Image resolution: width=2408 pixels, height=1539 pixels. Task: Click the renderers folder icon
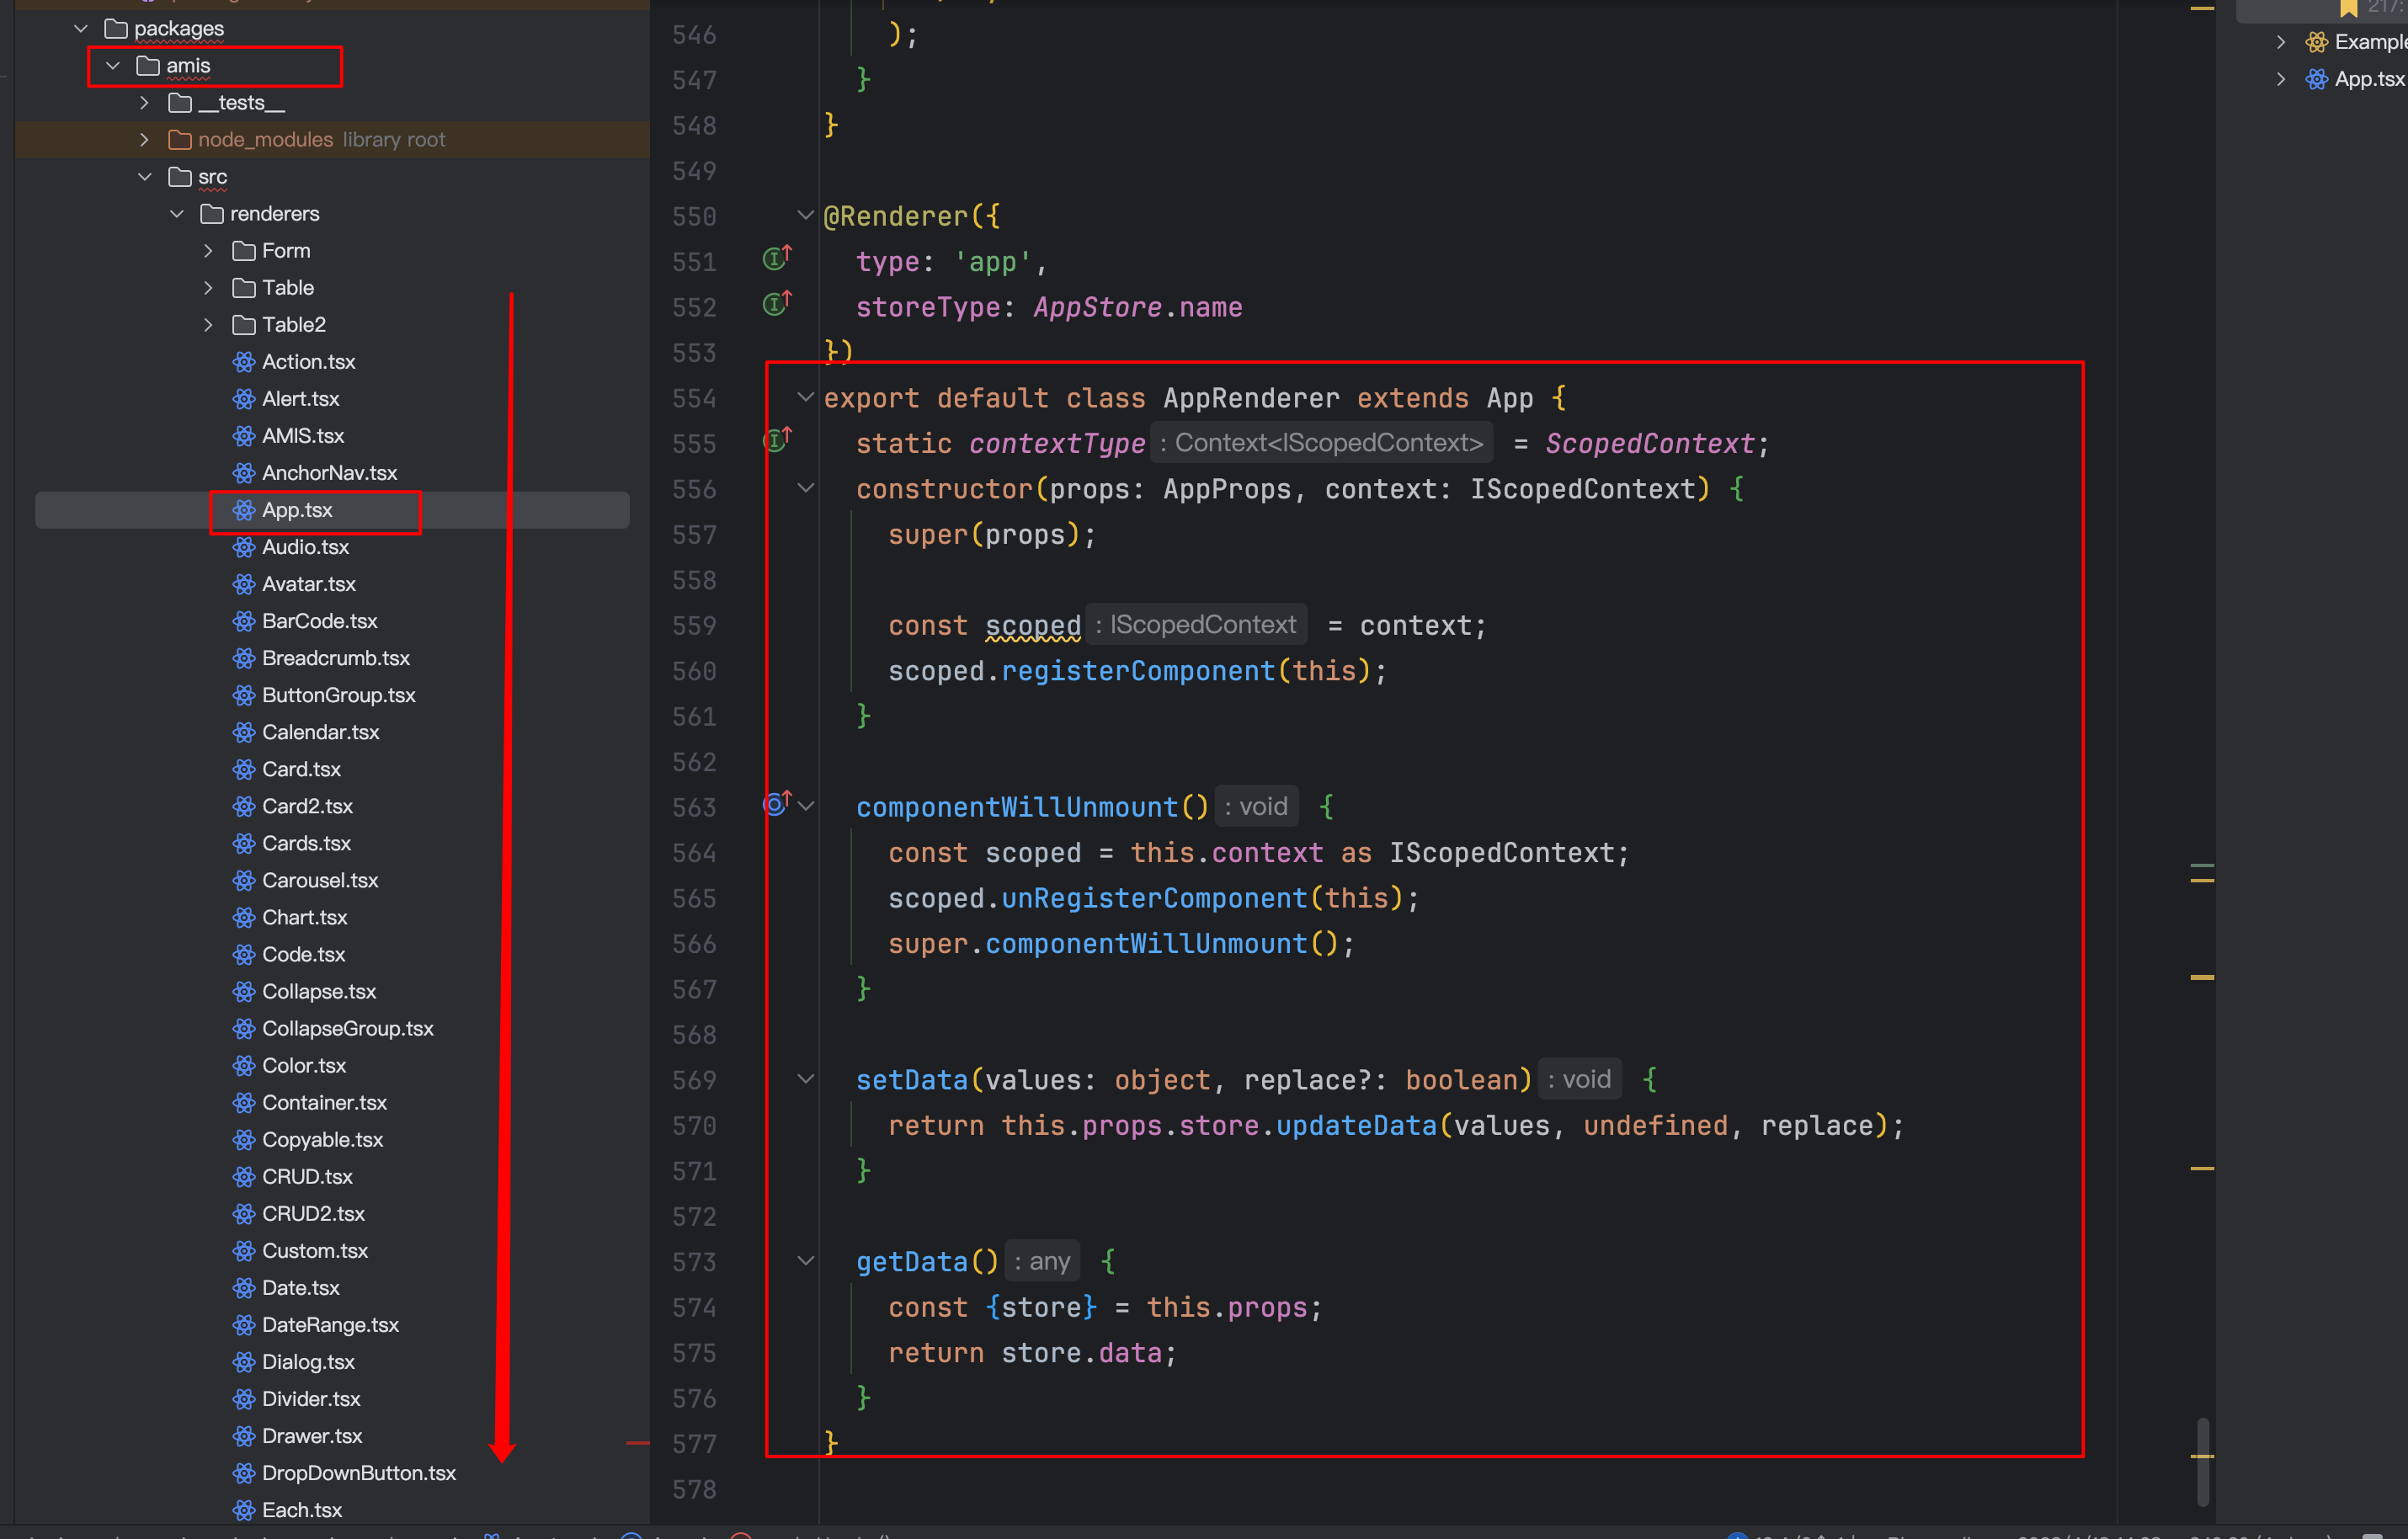212,214
